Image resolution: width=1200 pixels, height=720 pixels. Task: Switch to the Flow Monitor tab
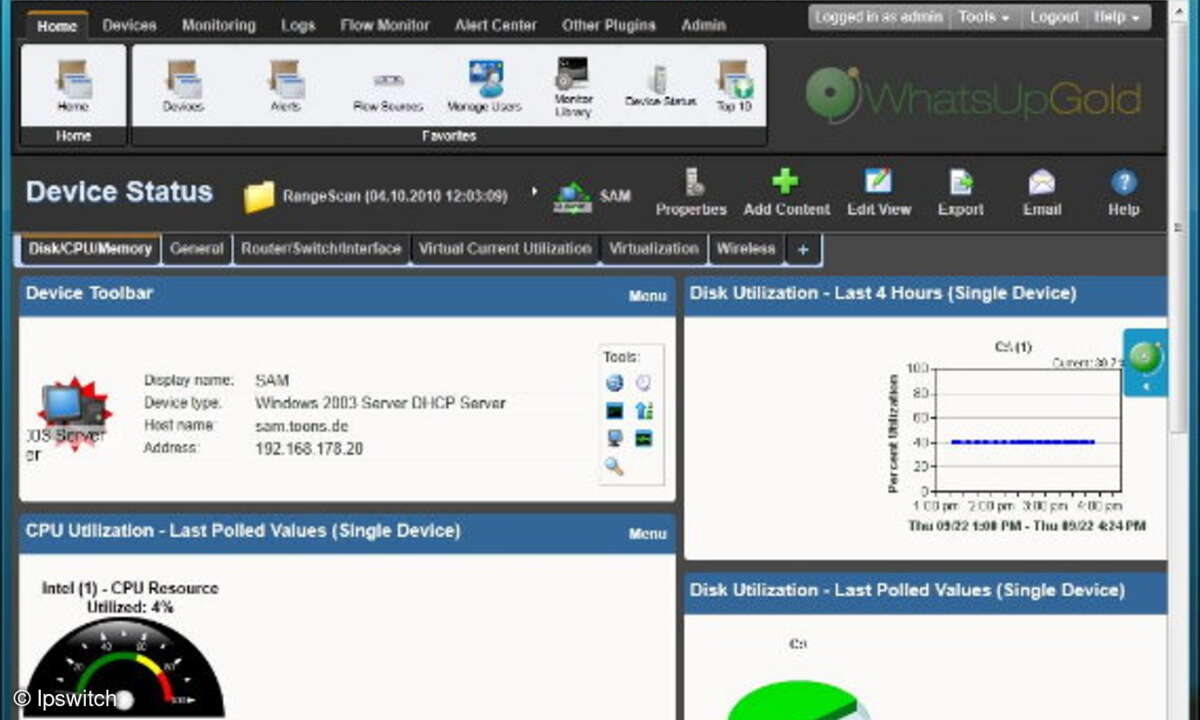coord(385,25)
